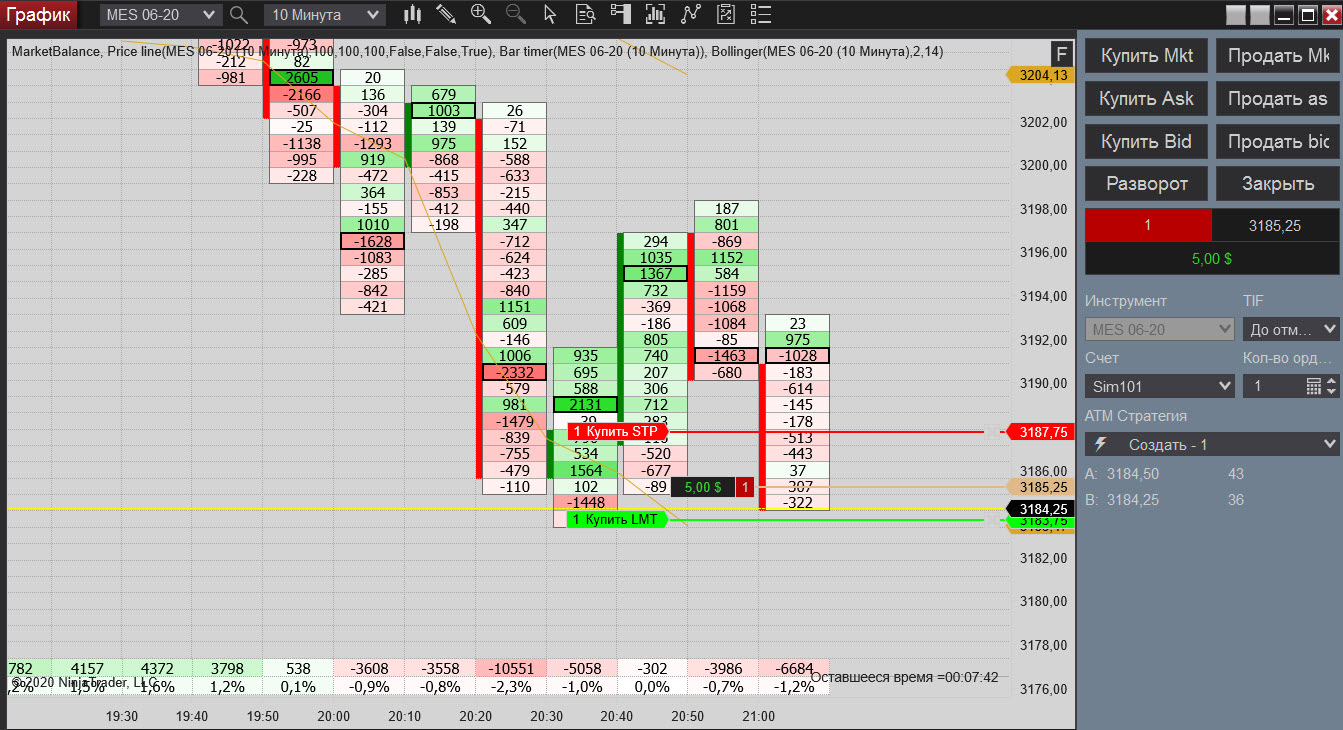
Task: Click the 20:30 time axis label
Action: [547, 717]
